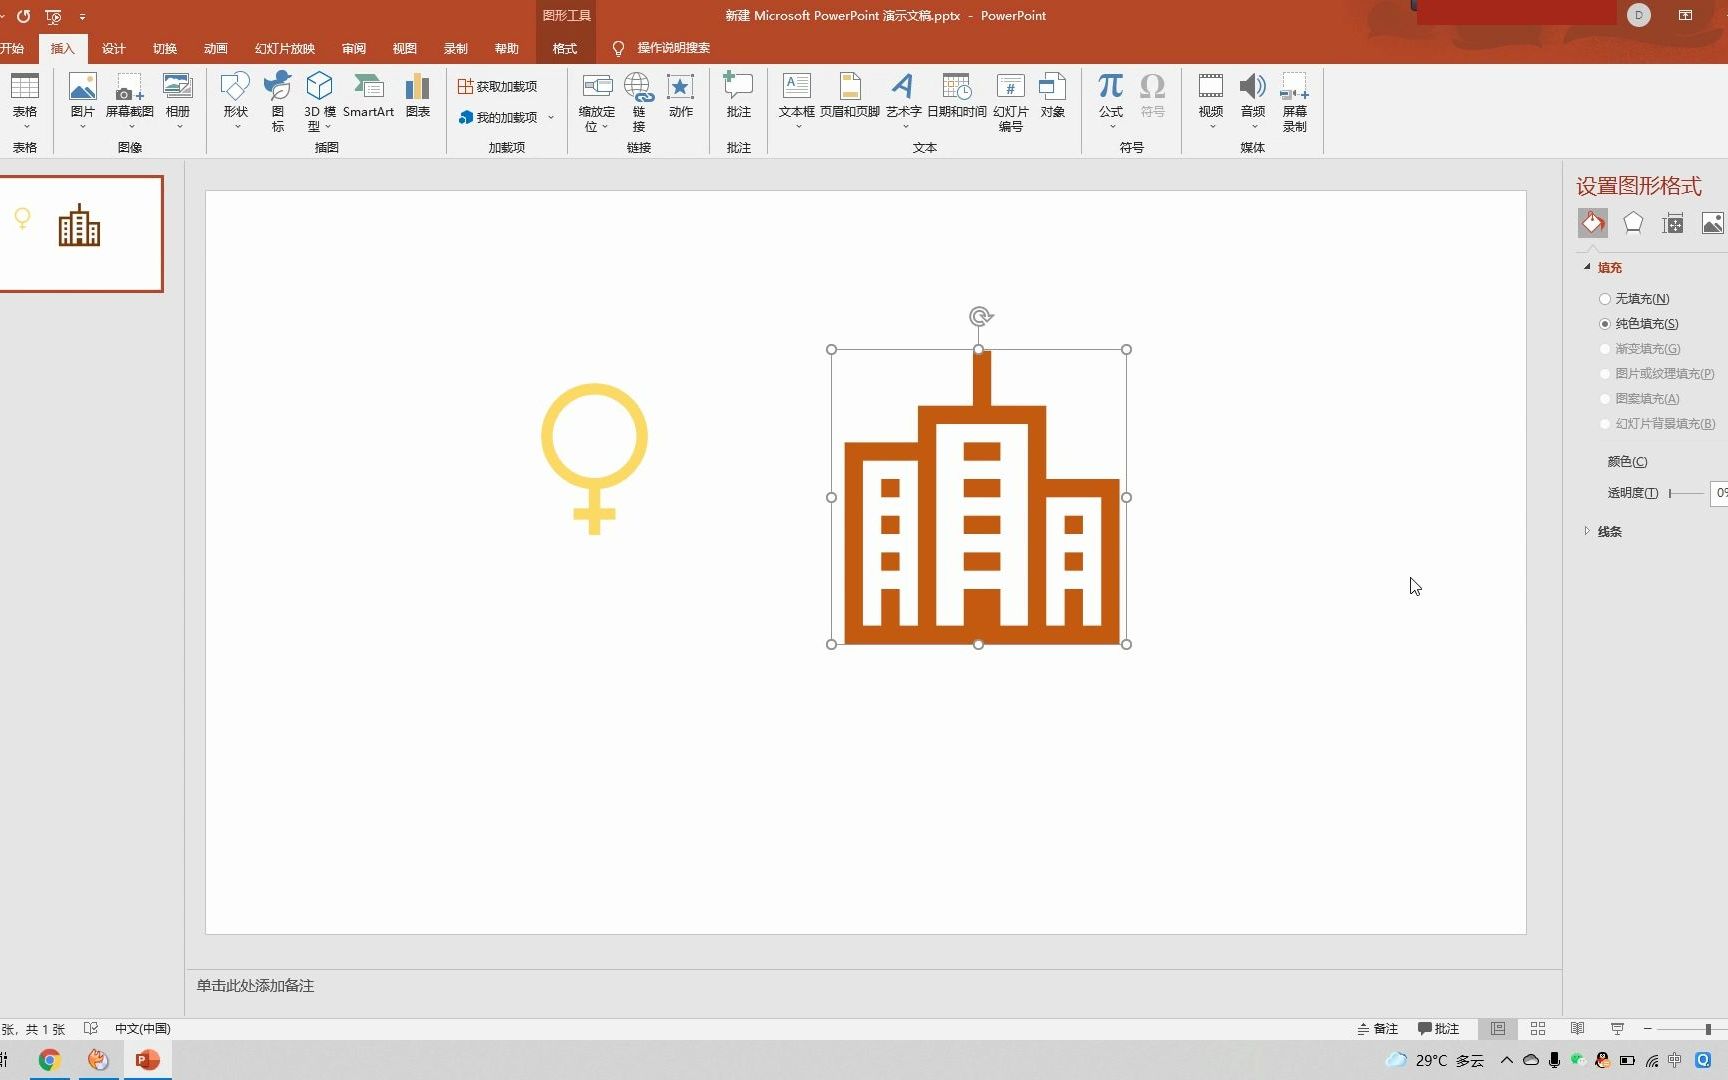Screen dimensions: 1728x1080
Task: Toggle the 备注 notes pane in status bar
Action: point(1377,1029)
